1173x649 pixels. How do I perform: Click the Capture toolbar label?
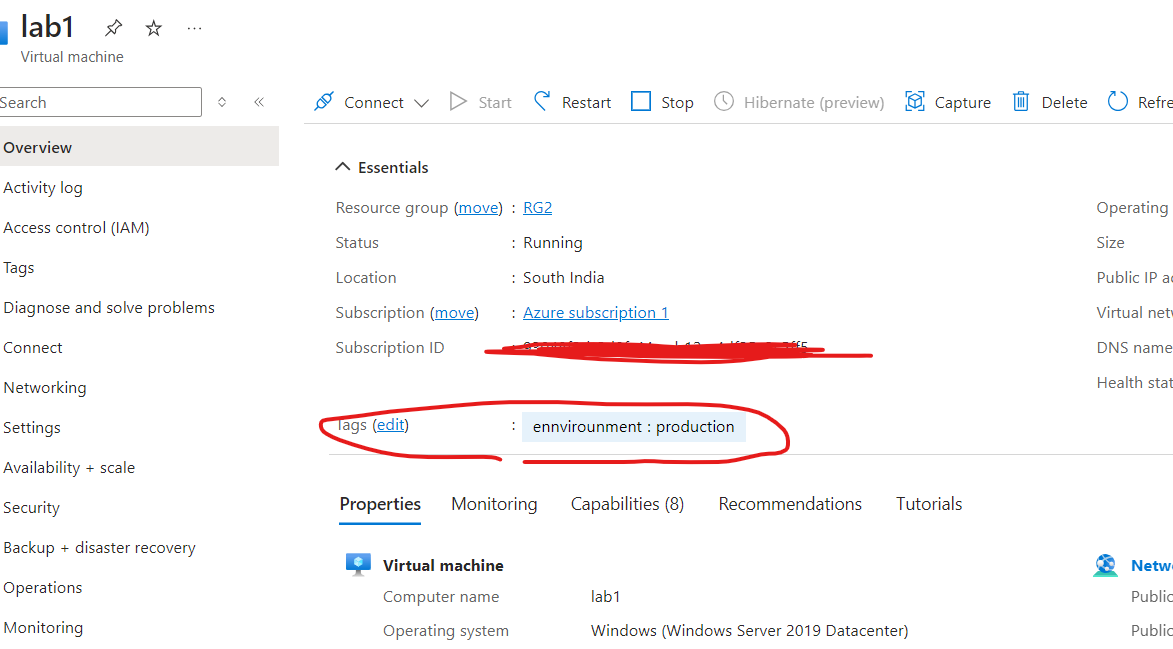(x=963, y=102)
